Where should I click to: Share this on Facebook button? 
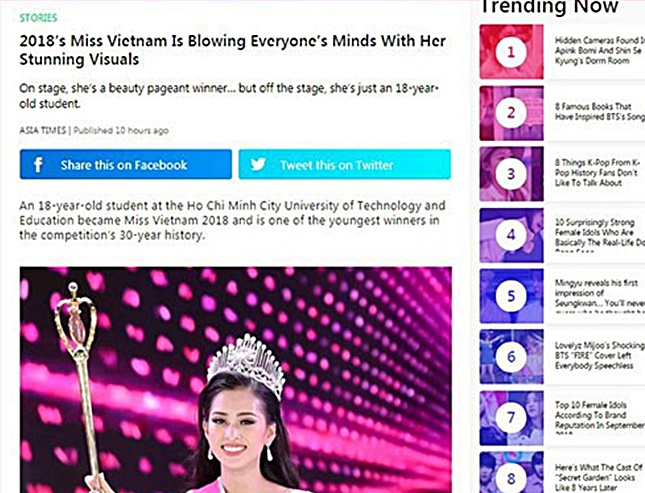(x=125, y=164)
